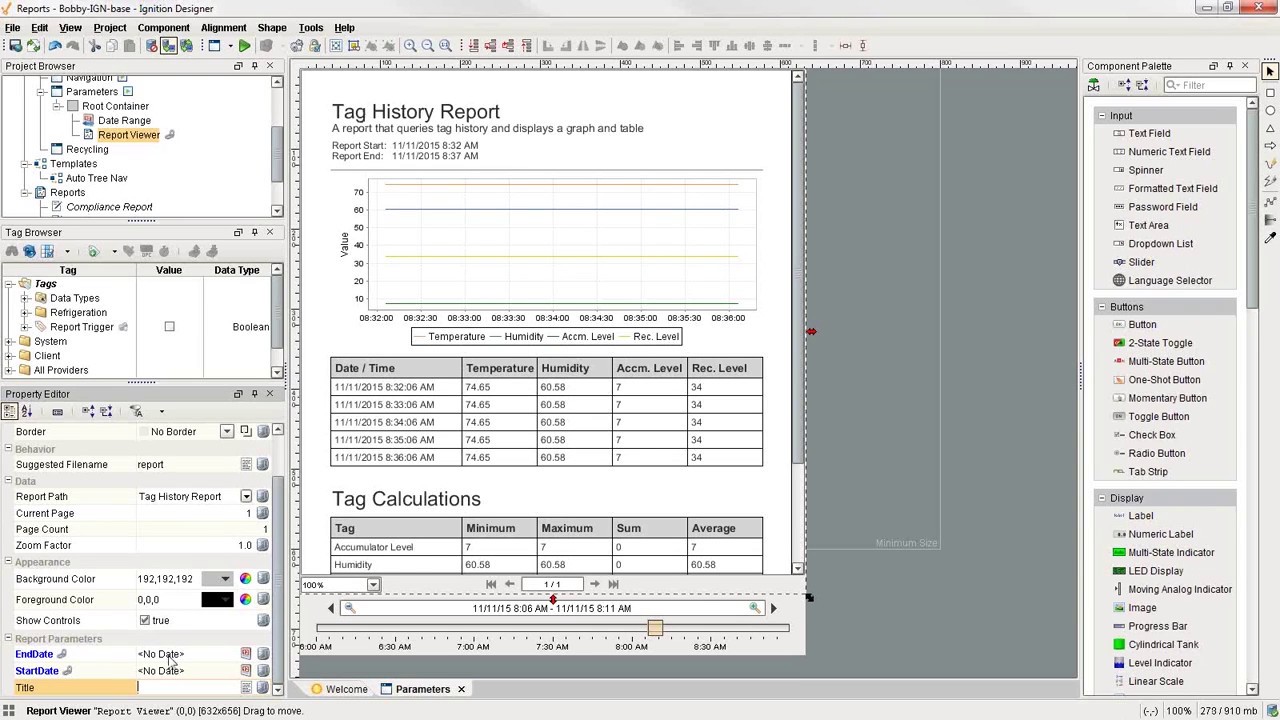The image size is (1280, 720).
Task: Expand the System tags folder
Action: 10,342
